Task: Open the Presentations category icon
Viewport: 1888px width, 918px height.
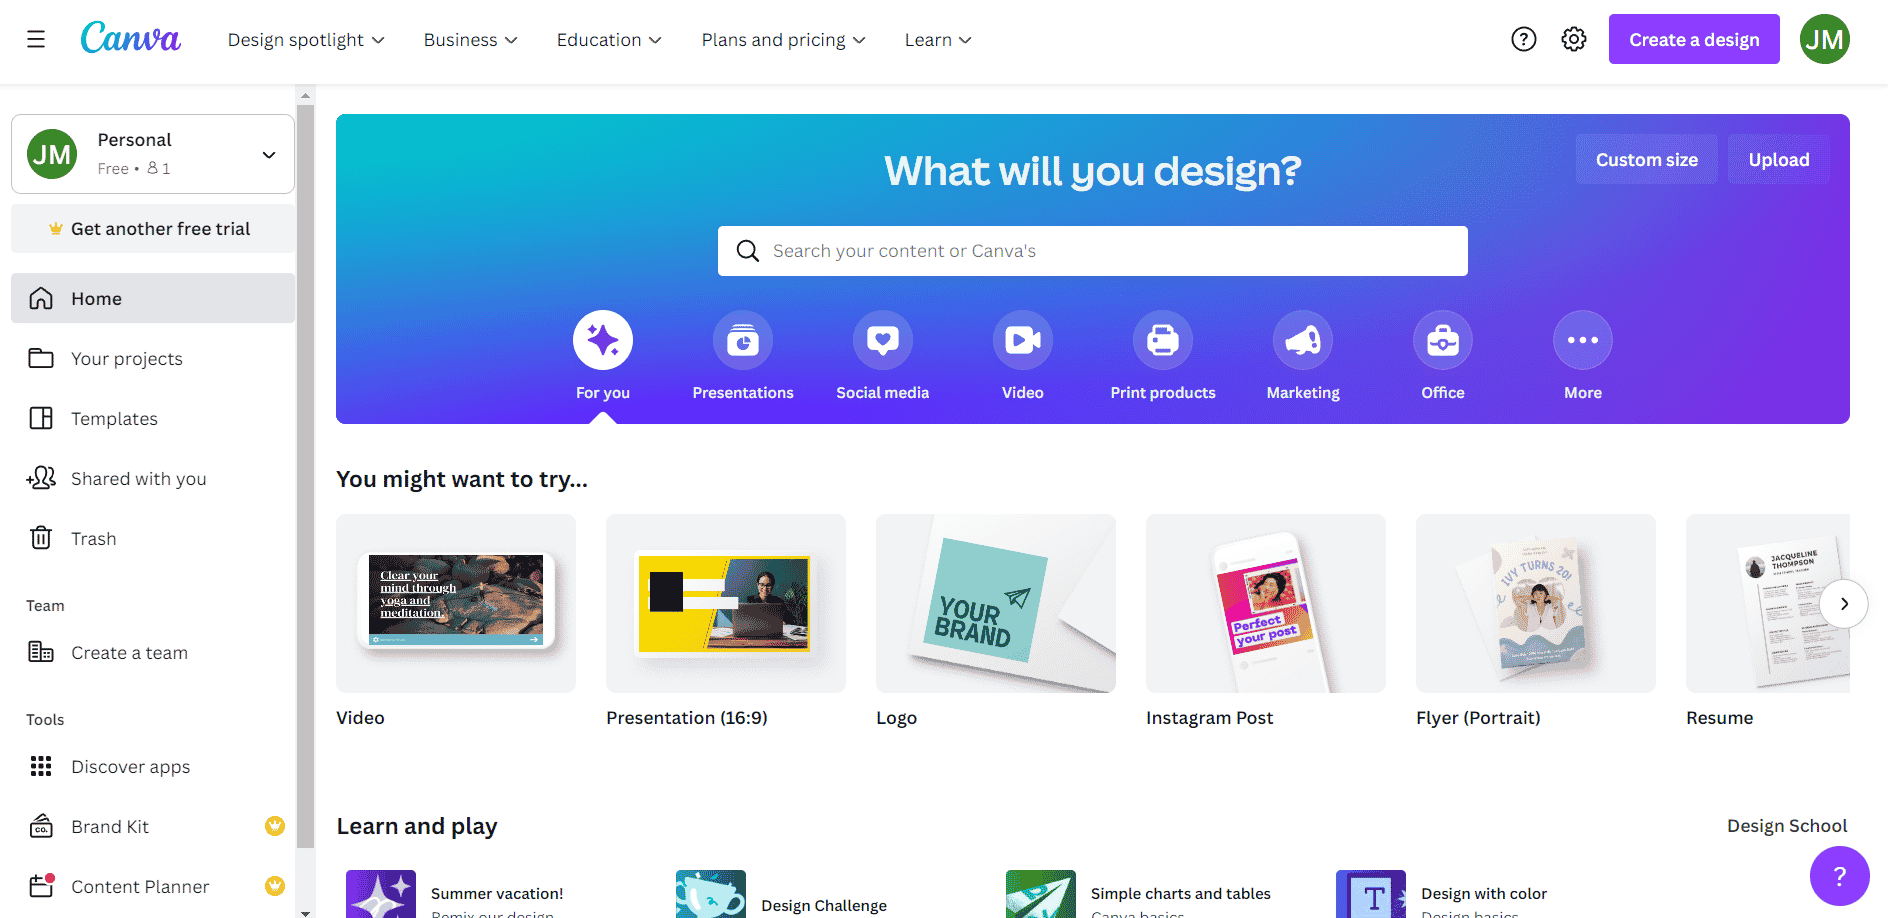Action: point(742,340)
